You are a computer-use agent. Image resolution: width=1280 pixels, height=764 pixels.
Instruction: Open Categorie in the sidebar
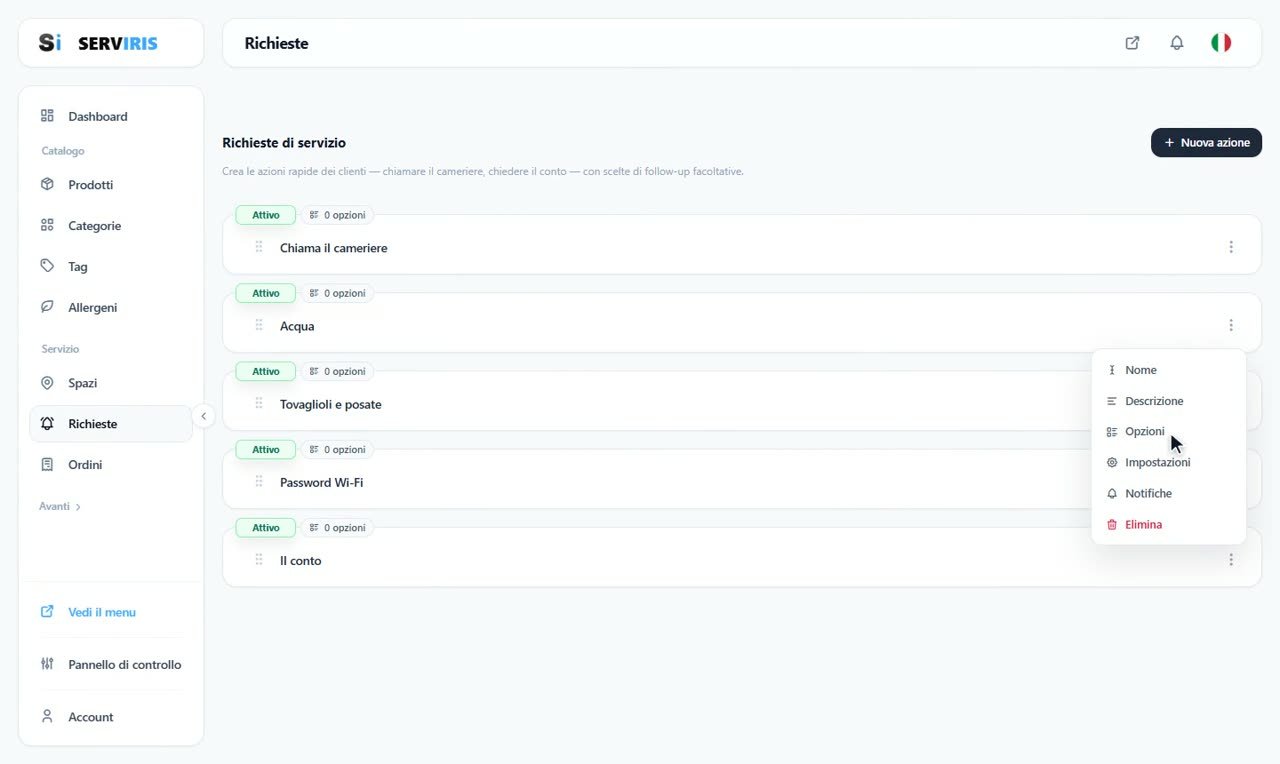pos(111,226)
